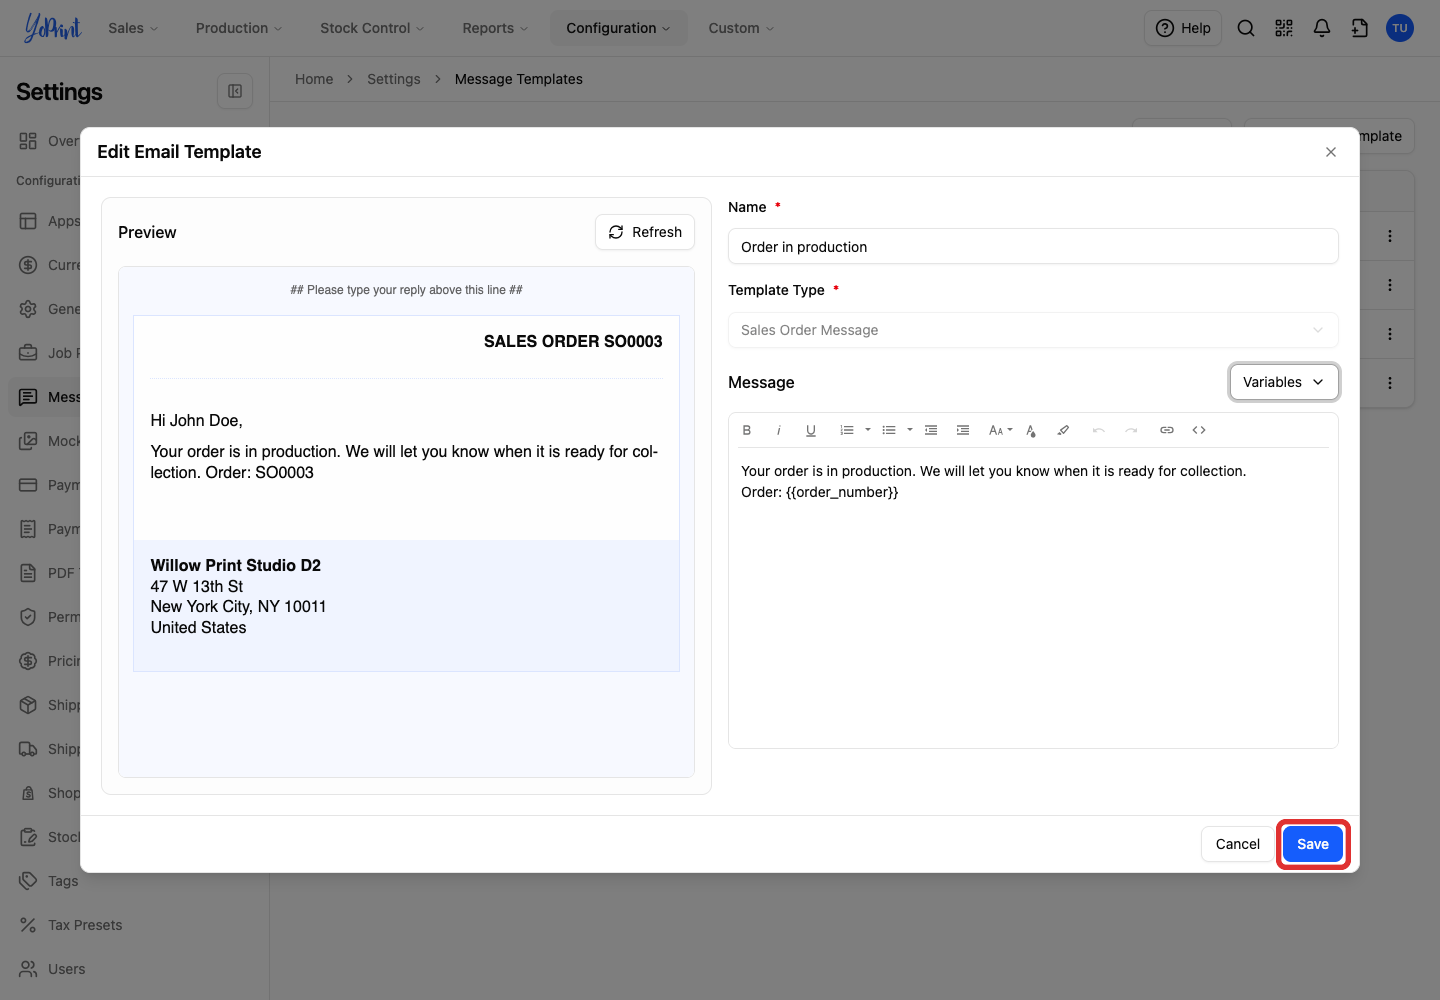Image resolution: width=1440 pixels, height=1000 pixels.
Task: Click the TU user avatar
Action: 1400,28
